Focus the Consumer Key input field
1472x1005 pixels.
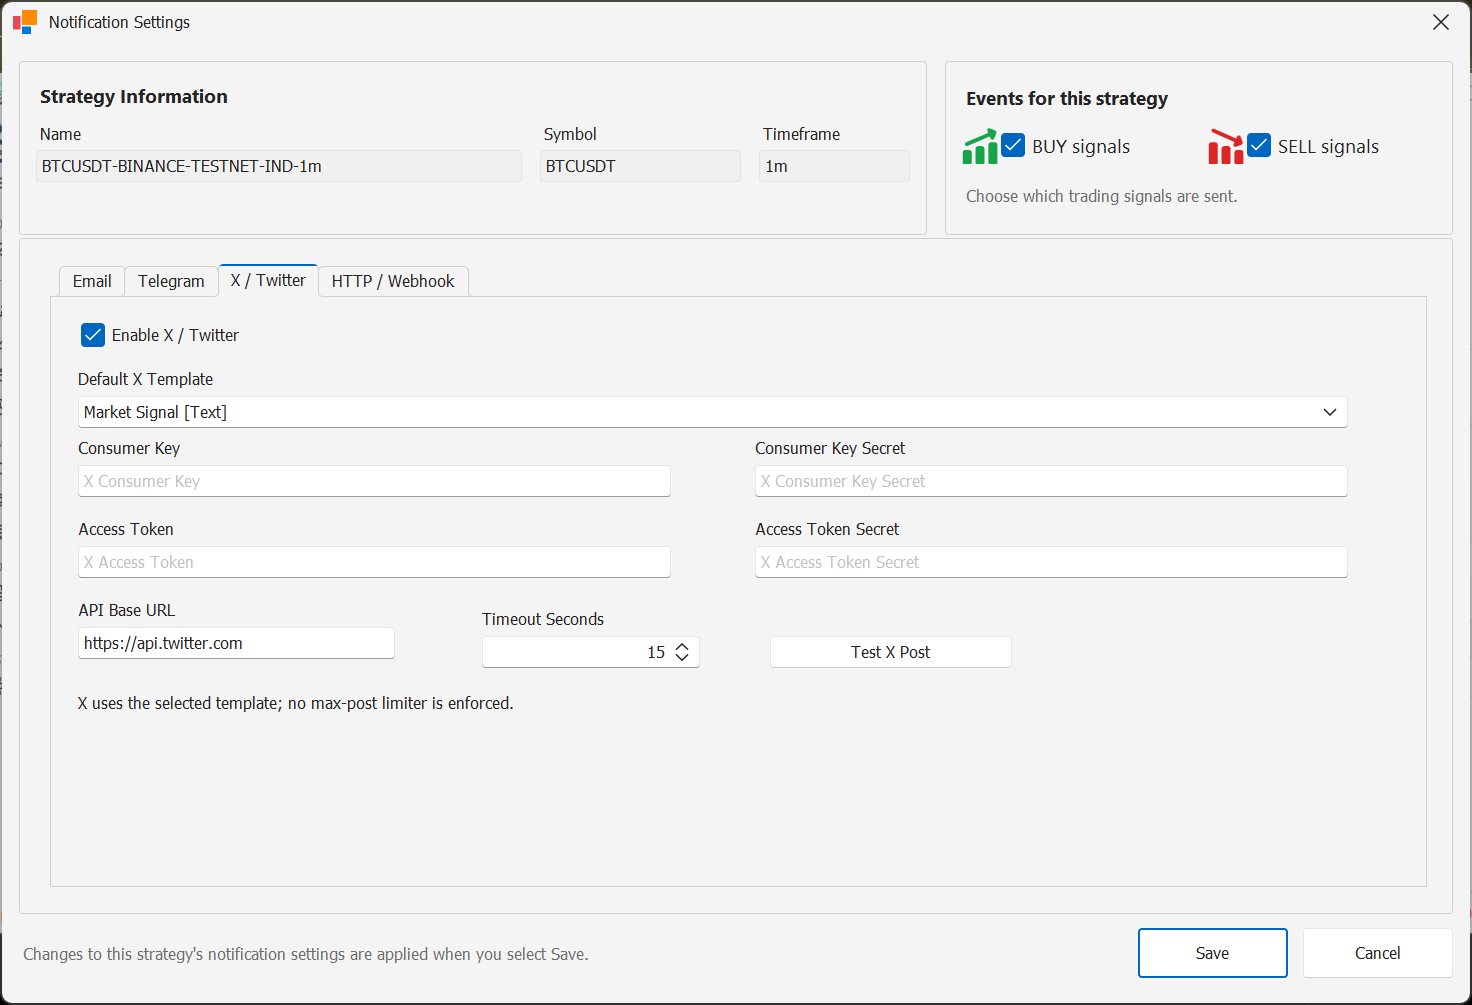tap(374, 481)
